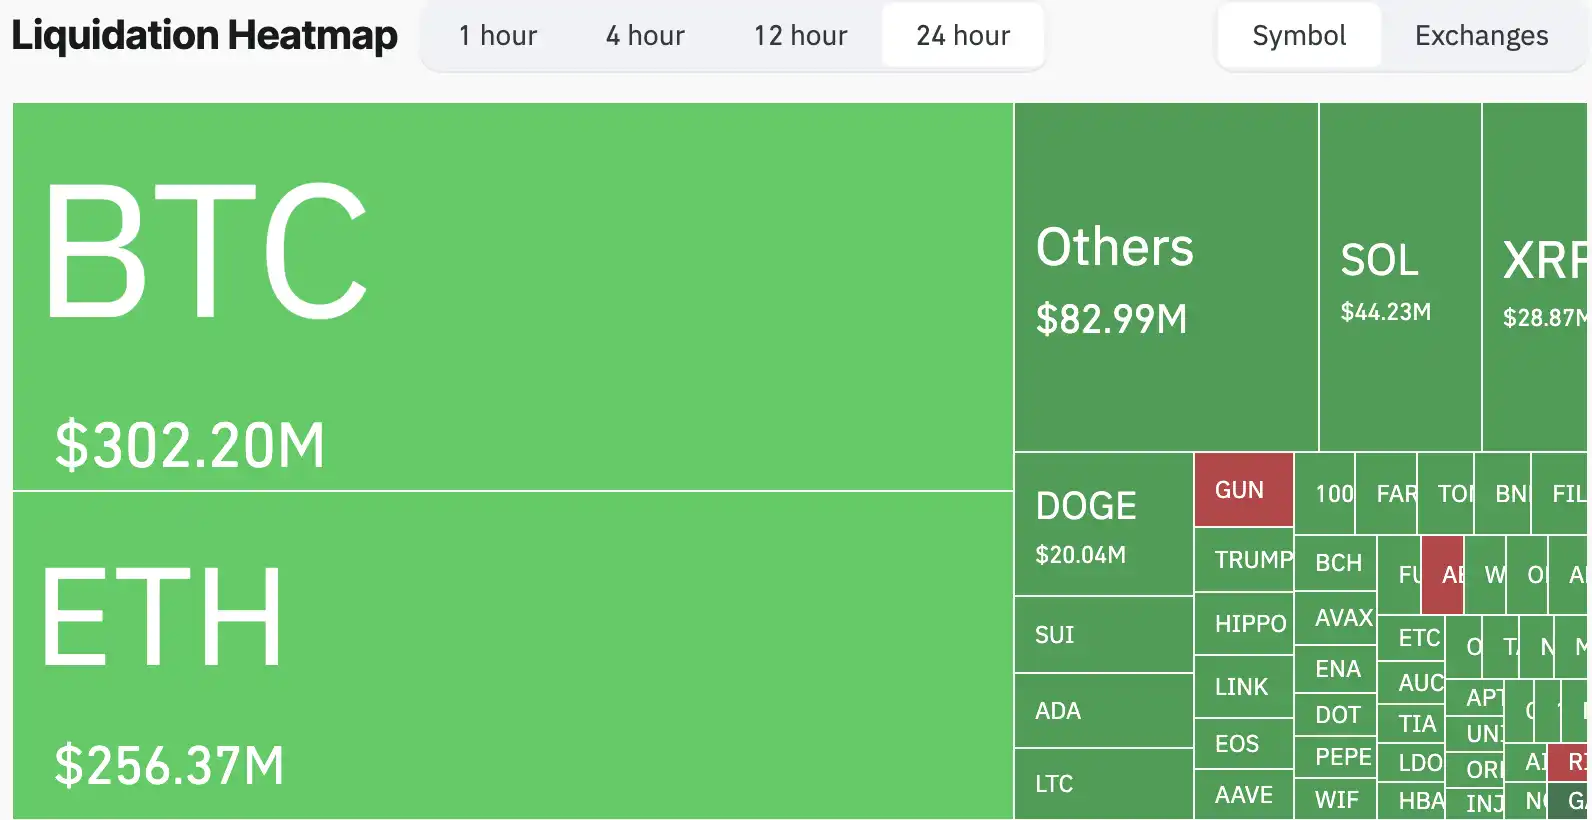Open the PEPE heatmap tile

(1336, 757)
